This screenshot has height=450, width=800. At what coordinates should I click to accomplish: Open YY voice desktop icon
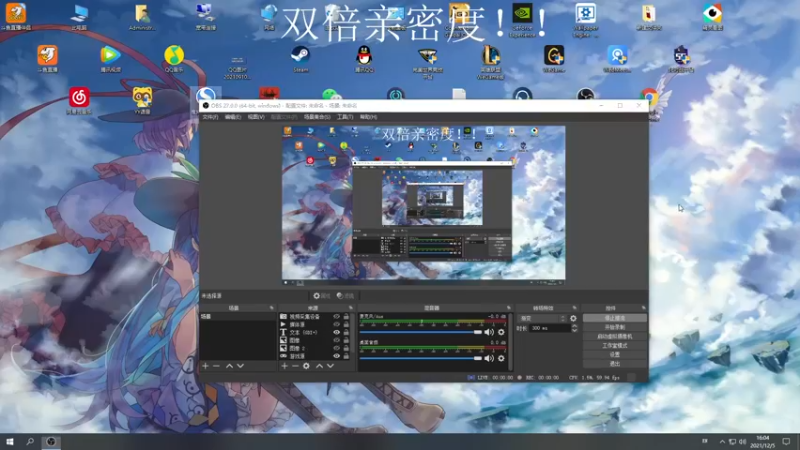tap(142, 100)
